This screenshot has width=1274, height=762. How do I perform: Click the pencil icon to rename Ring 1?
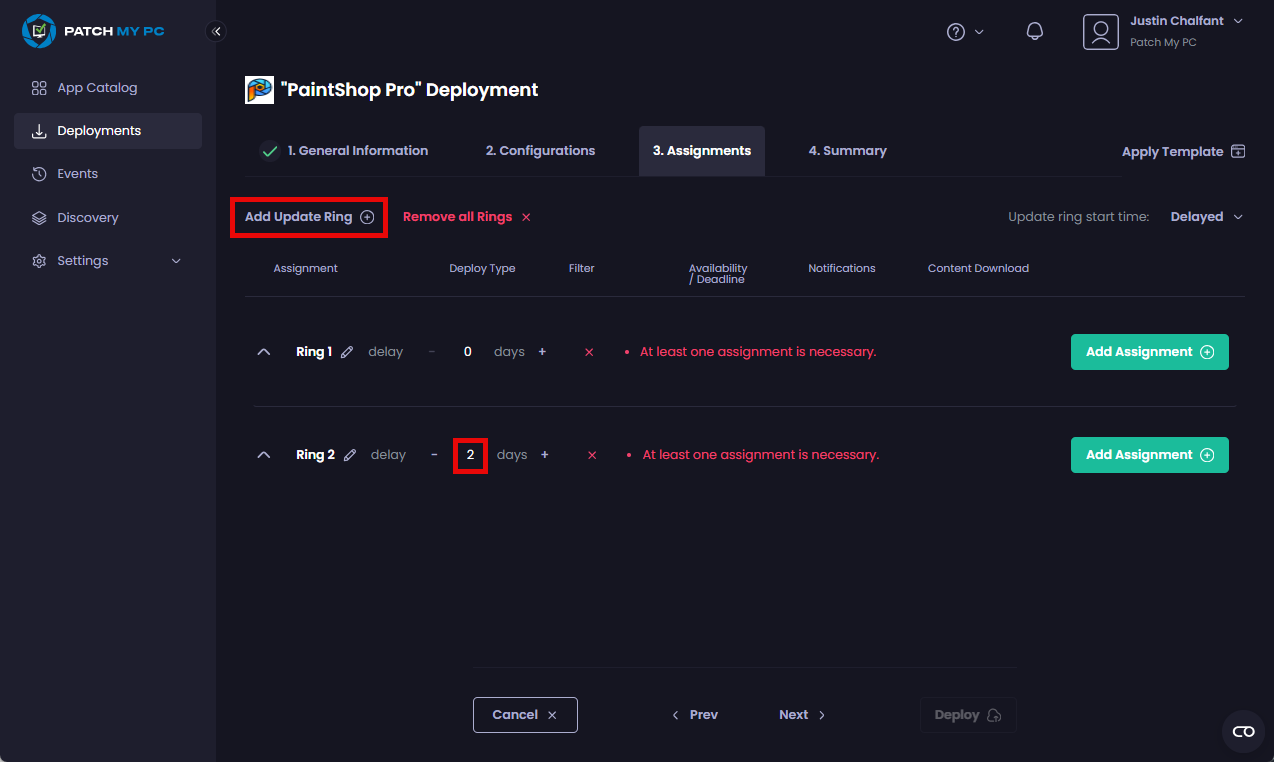(347, 352)
